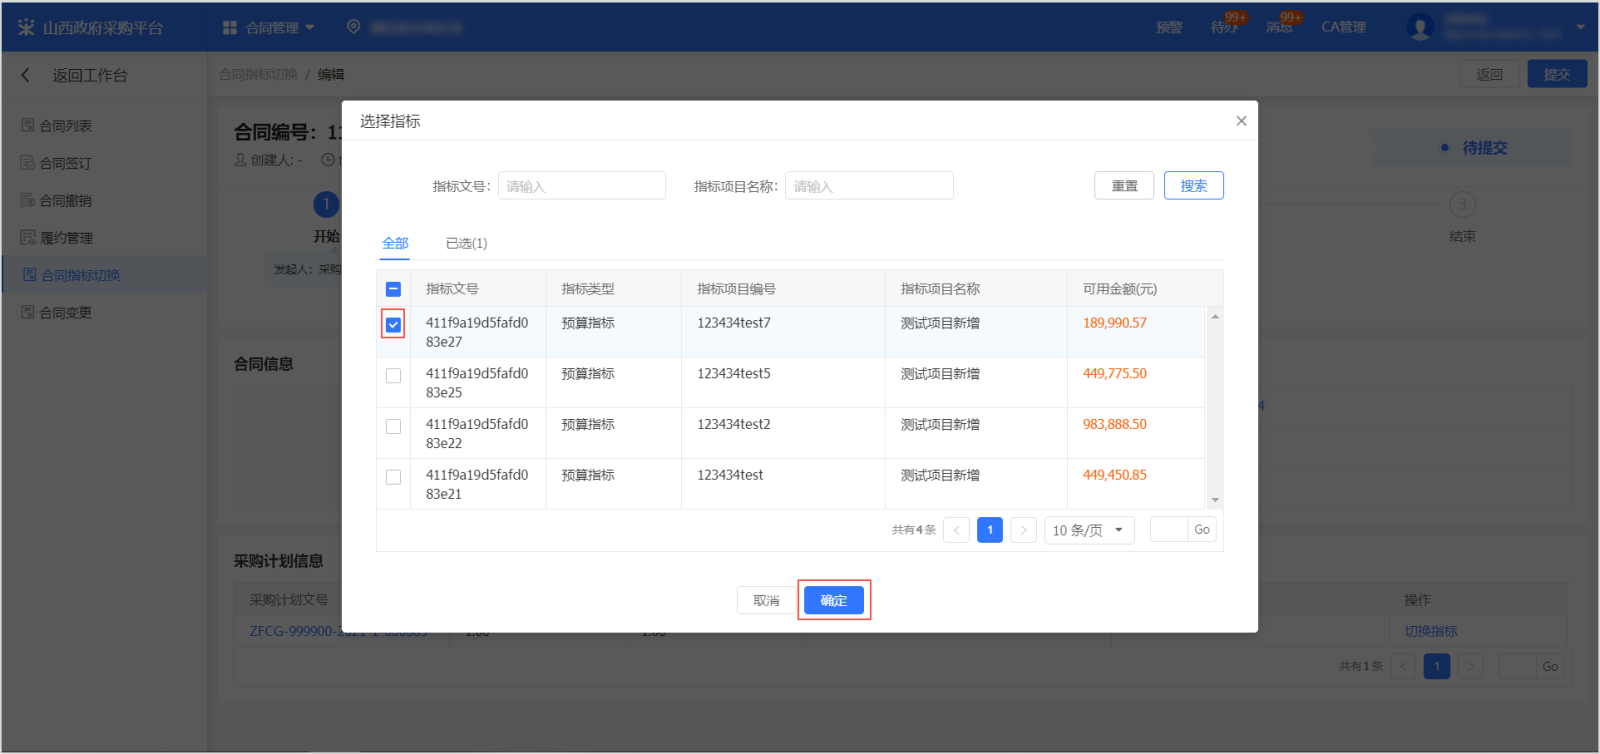Open 履约管理 in the sidebar
The width and height of the screenshot is (1600, 754).
(x=66, y=238)
